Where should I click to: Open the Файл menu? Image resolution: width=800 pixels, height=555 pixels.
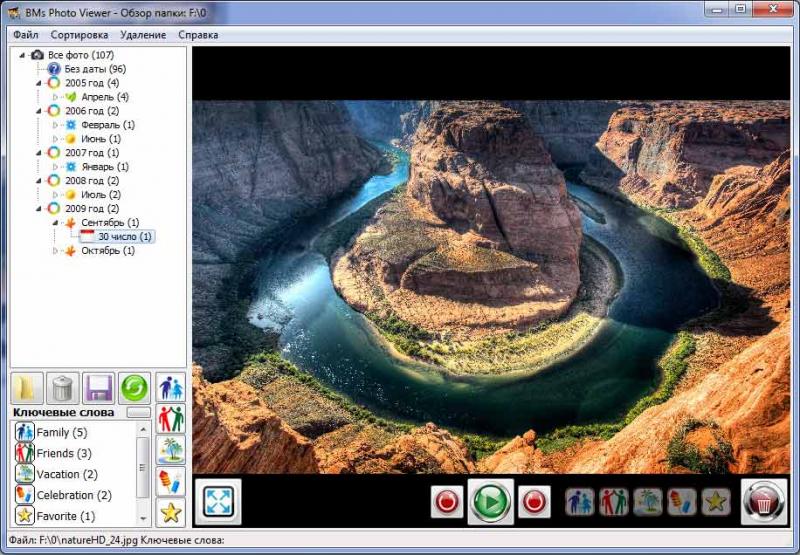pyautogui.click(x=26, y=35)
